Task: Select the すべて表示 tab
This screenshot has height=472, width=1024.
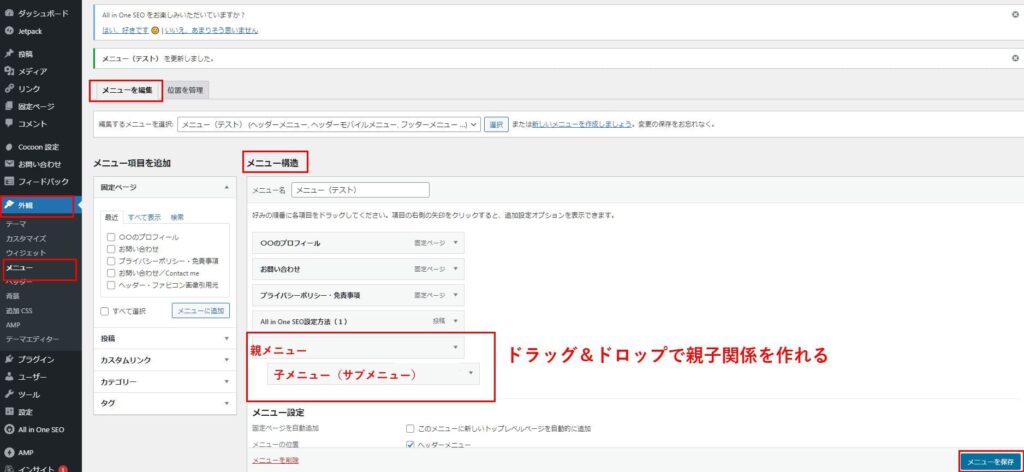Action: pyautogui.click(x=144, y=217)
